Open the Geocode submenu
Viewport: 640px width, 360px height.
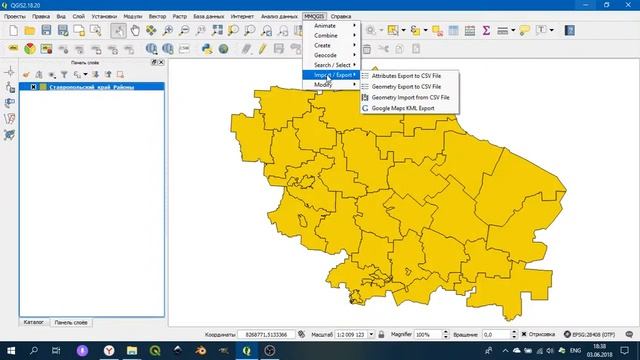[x=331, y=55]
